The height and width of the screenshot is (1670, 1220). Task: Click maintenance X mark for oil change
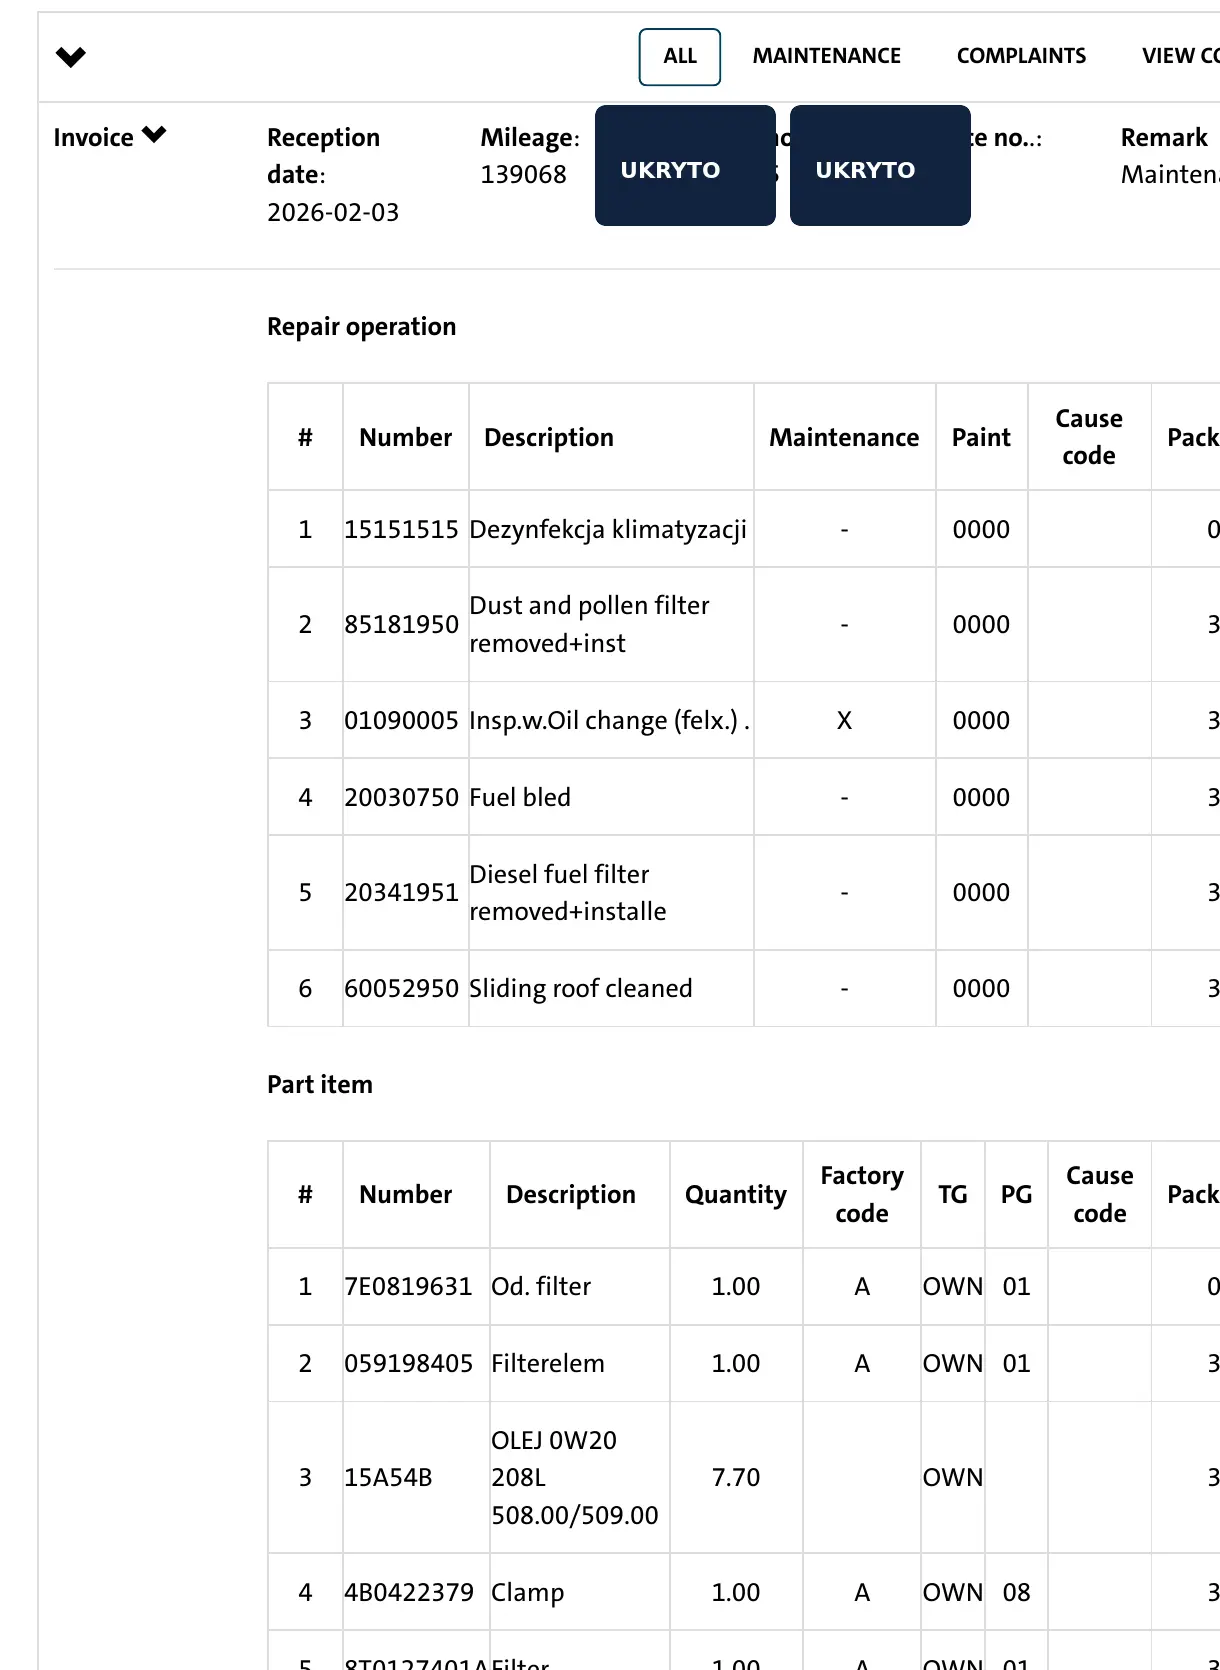point(844,720)
